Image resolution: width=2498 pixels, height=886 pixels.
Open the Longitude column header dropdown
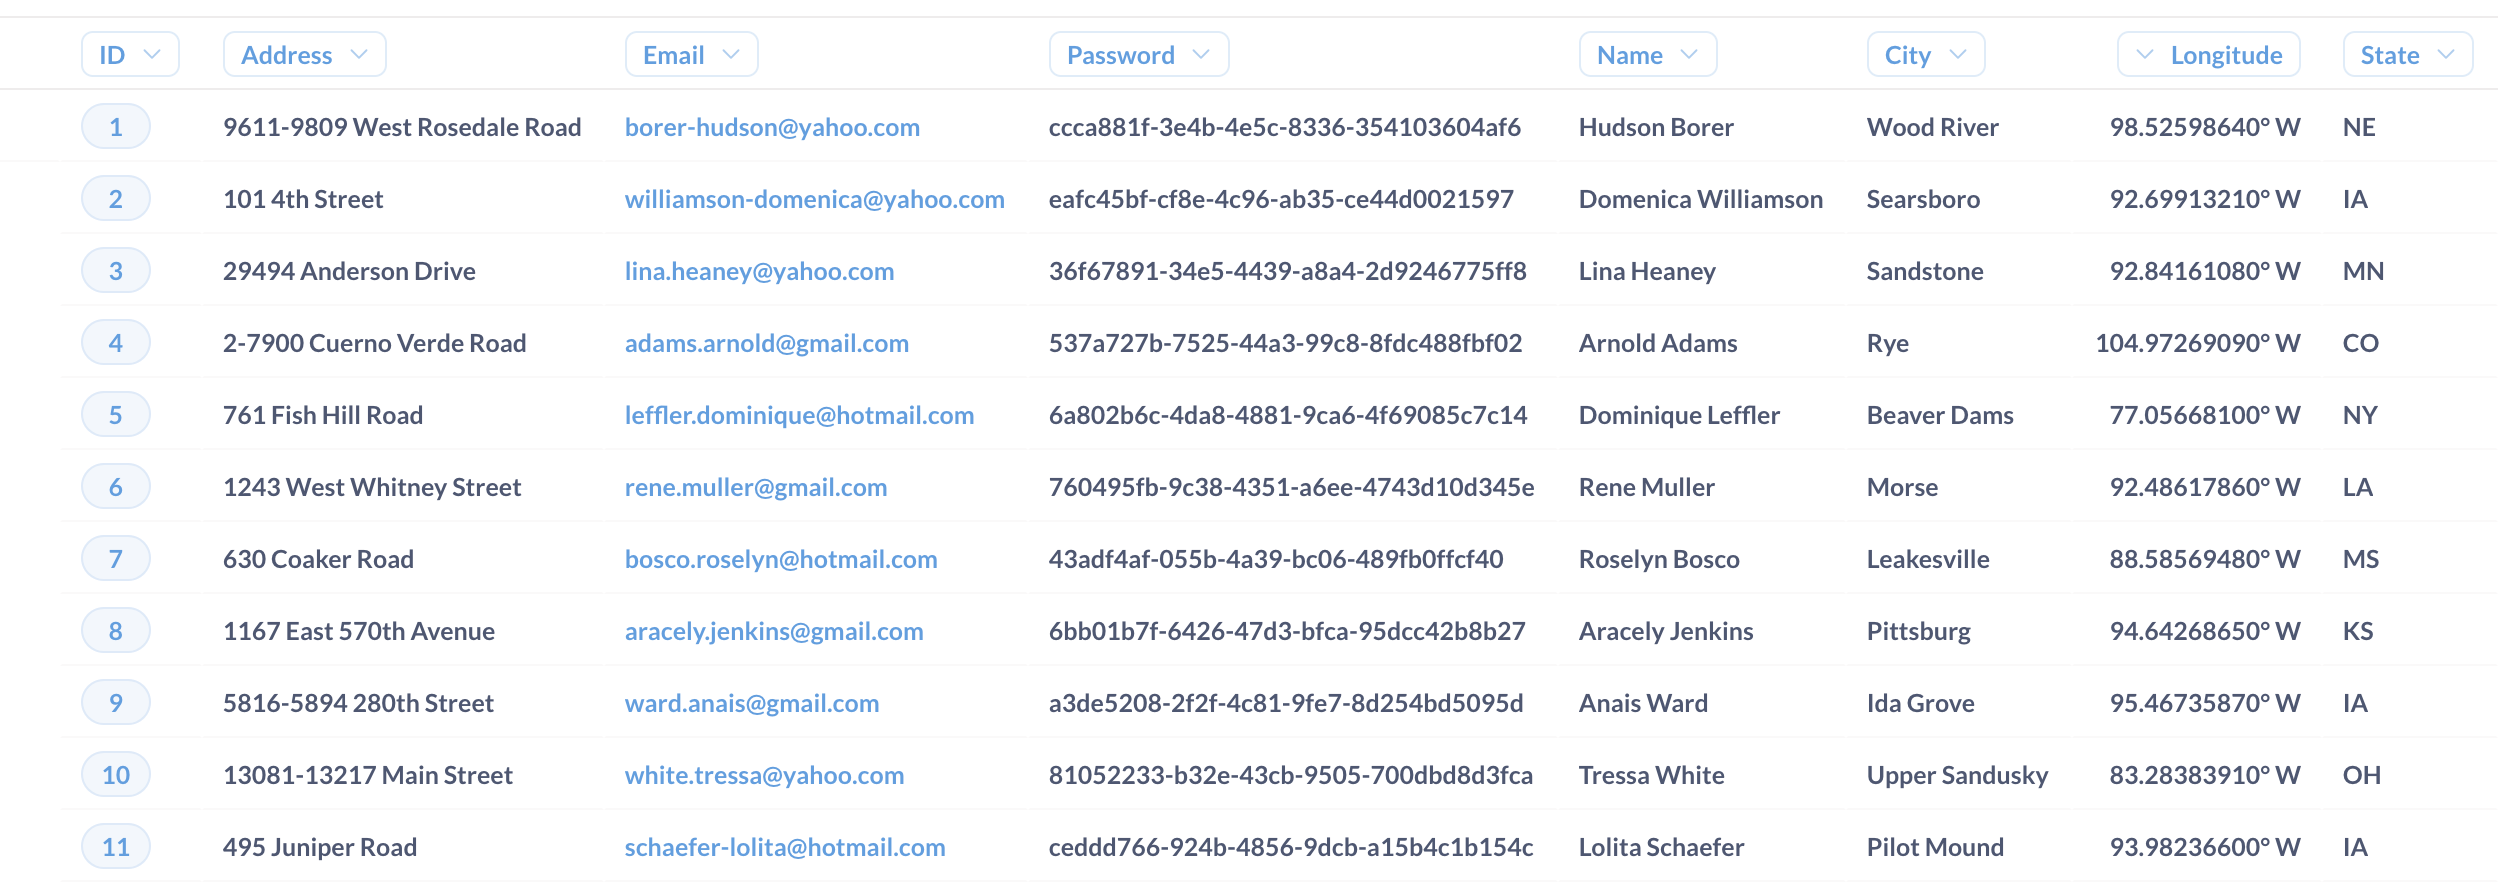pyautogui.click(x=2208, y=55)
